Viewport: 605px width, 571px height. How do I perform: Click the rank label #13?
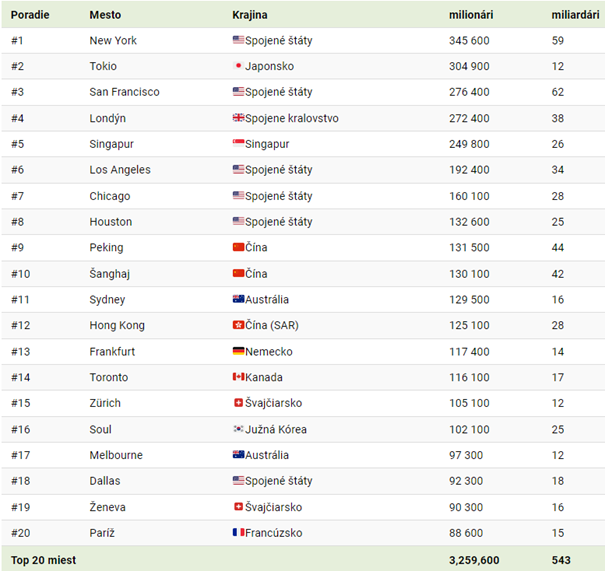20,352
